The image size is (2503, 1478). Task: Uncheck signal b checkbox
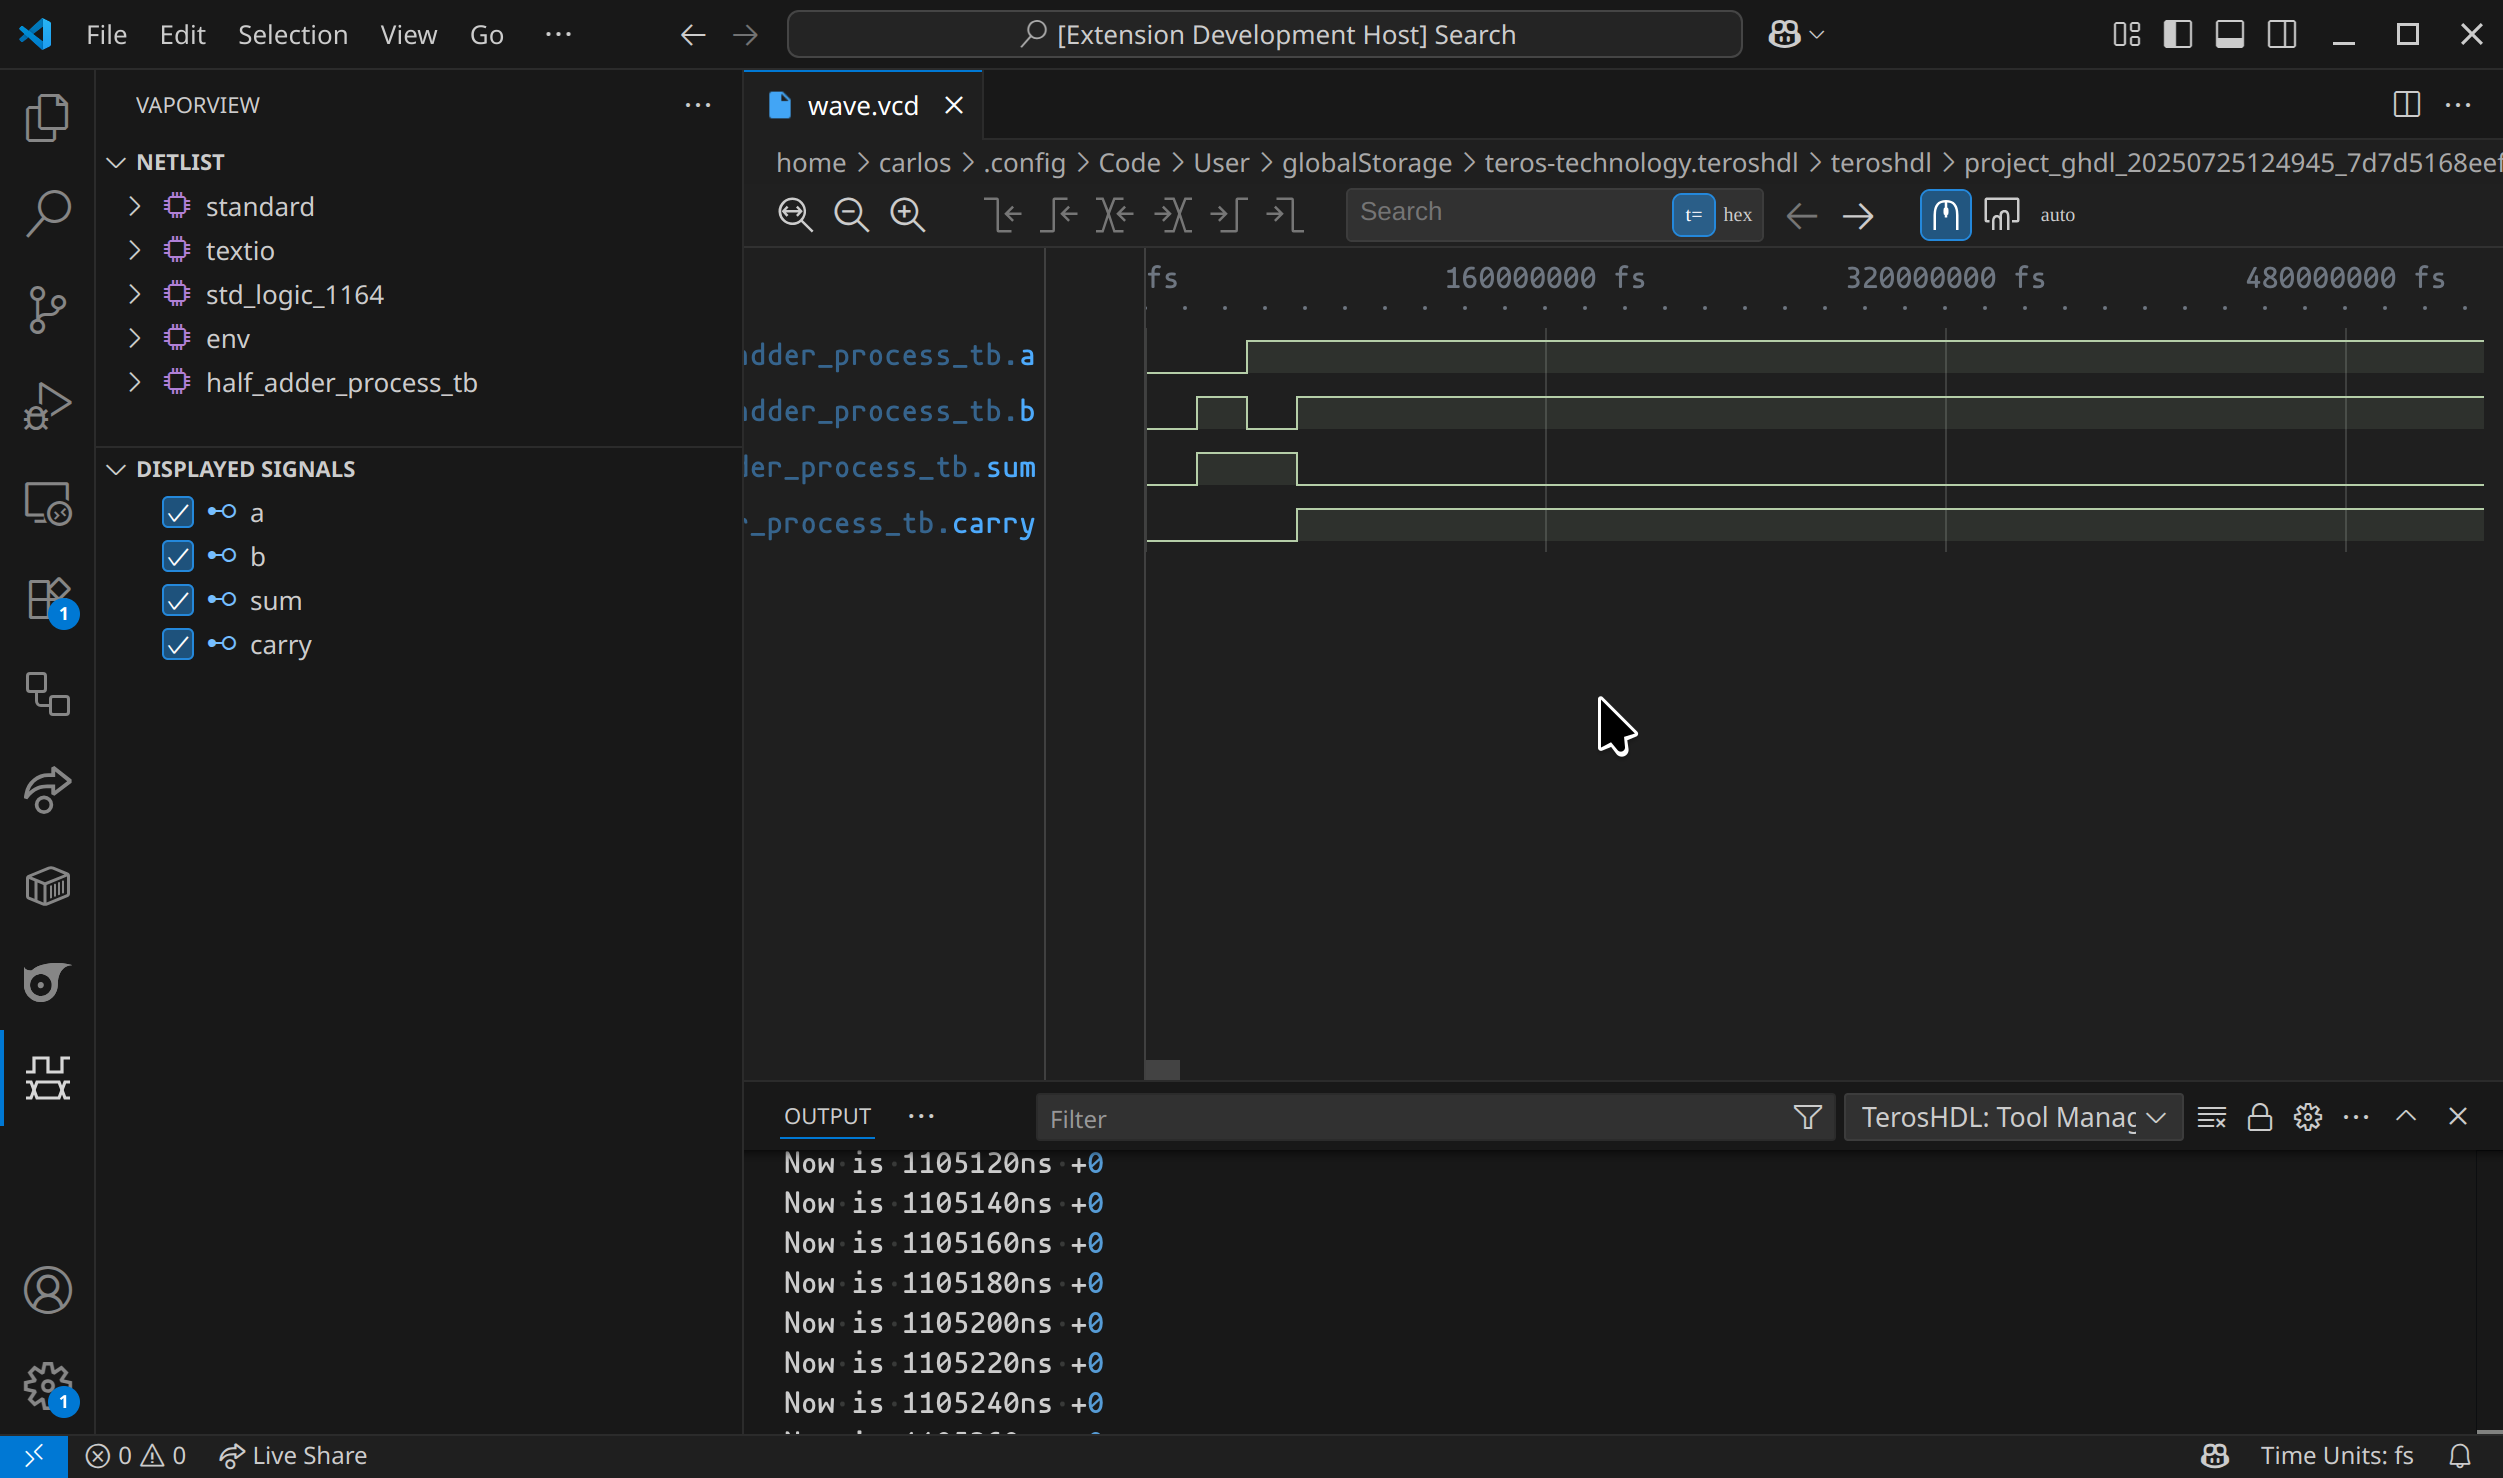(178, 556)
